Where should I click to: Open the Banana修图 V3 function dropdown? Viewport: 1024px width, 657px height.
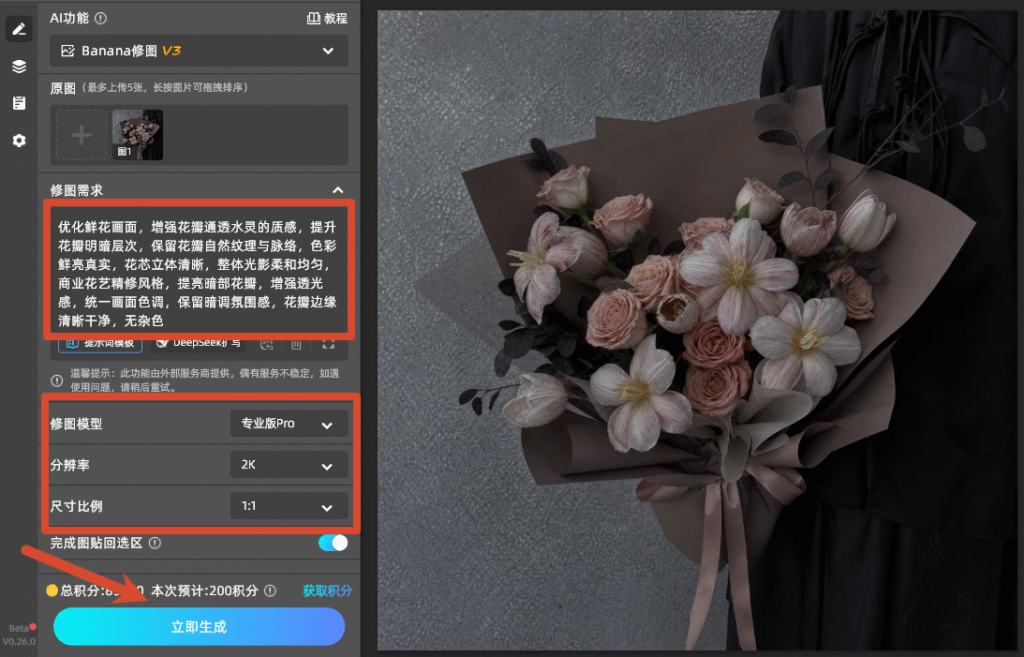pos(199,50)
